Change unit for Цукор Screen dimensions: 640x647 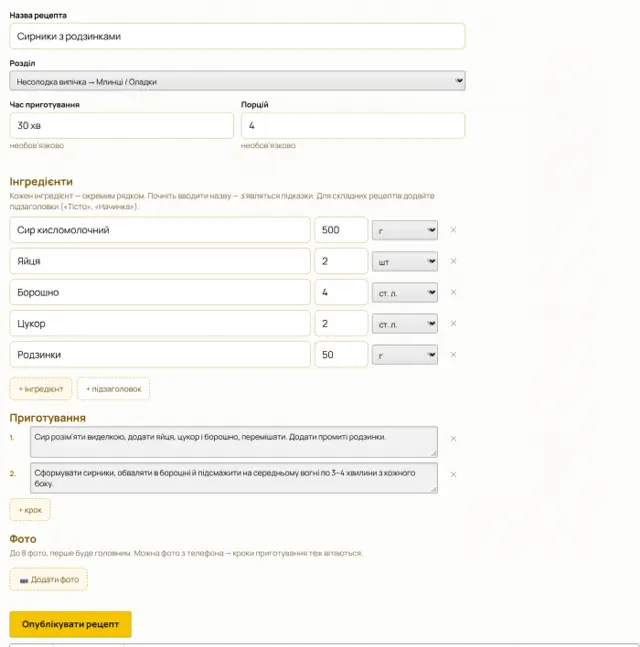tap(405, 324)
